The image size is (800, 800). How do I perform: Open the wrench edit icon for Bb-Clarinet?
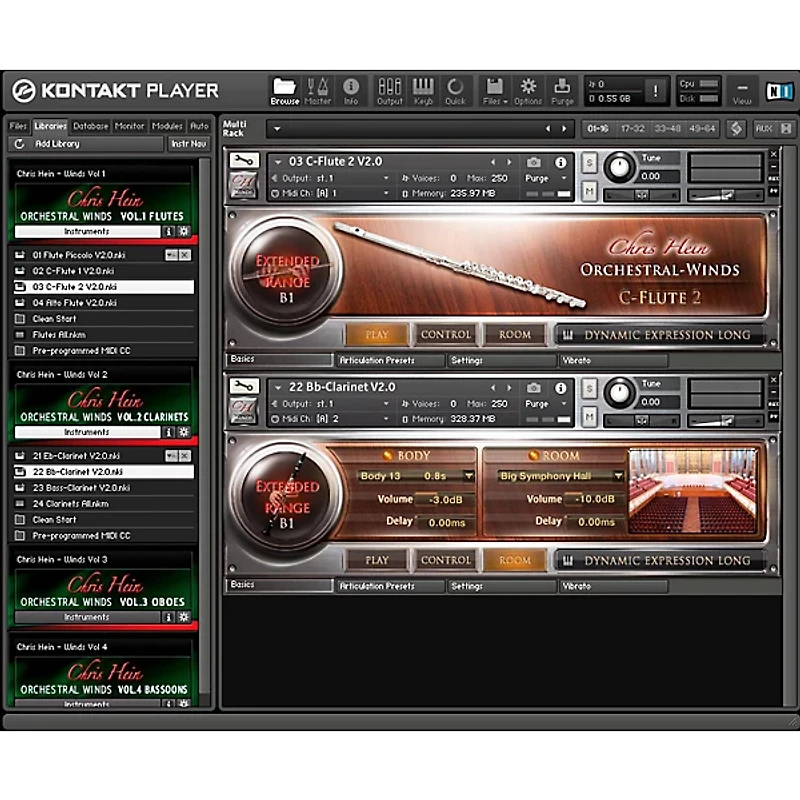click(244, 386)
